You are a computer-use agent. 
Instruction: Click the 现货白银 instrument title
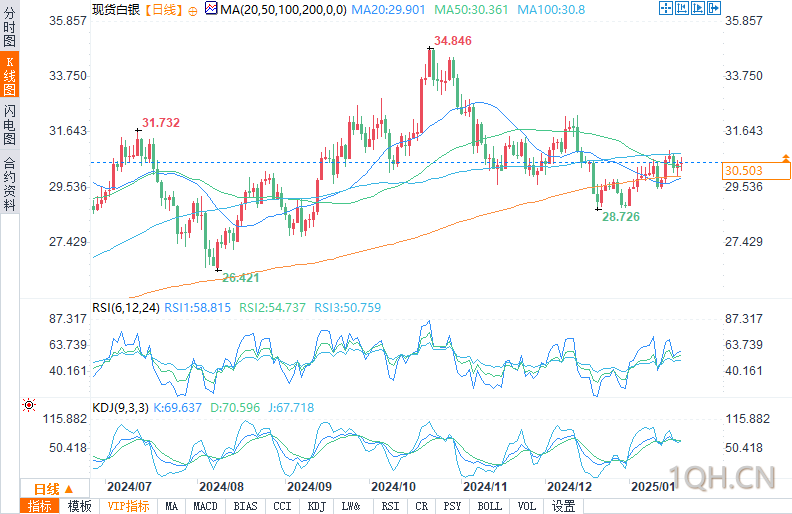point(116,9)
